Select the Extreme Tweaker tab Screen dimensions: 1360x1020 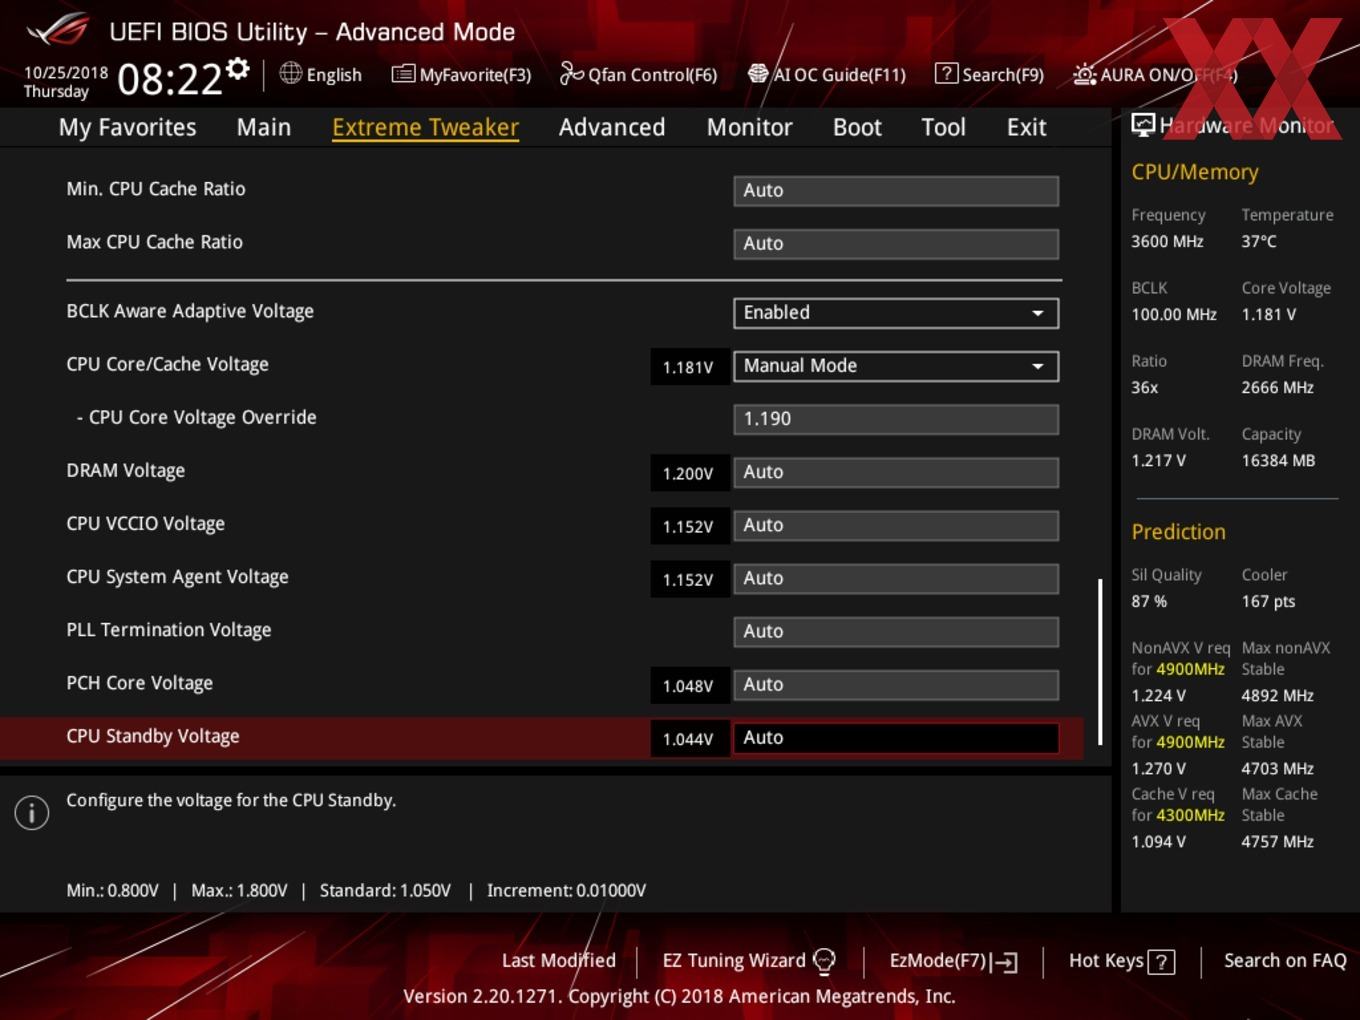[425, 127]
